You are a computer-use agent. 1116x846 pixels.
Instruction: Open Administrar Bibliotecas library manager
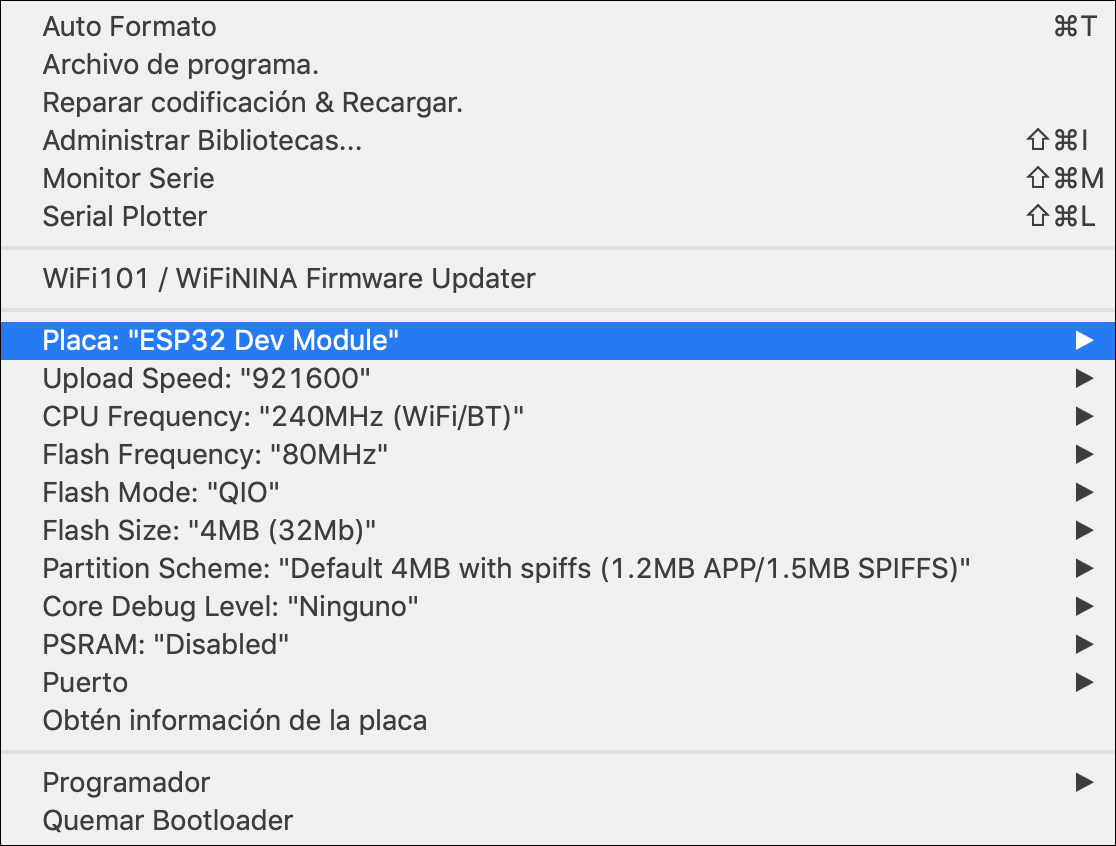[558, 140]
